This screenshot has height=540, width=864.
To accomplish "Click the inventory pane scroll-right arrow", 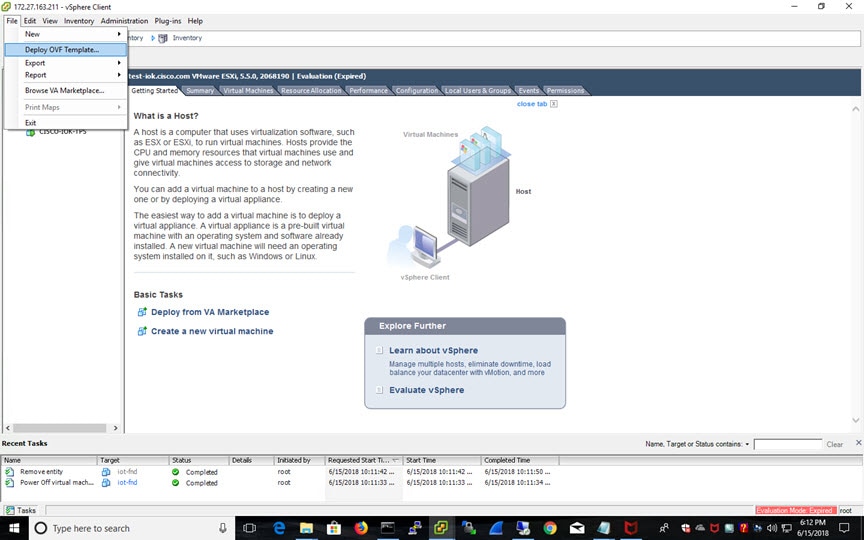I will tap(116, 428).
